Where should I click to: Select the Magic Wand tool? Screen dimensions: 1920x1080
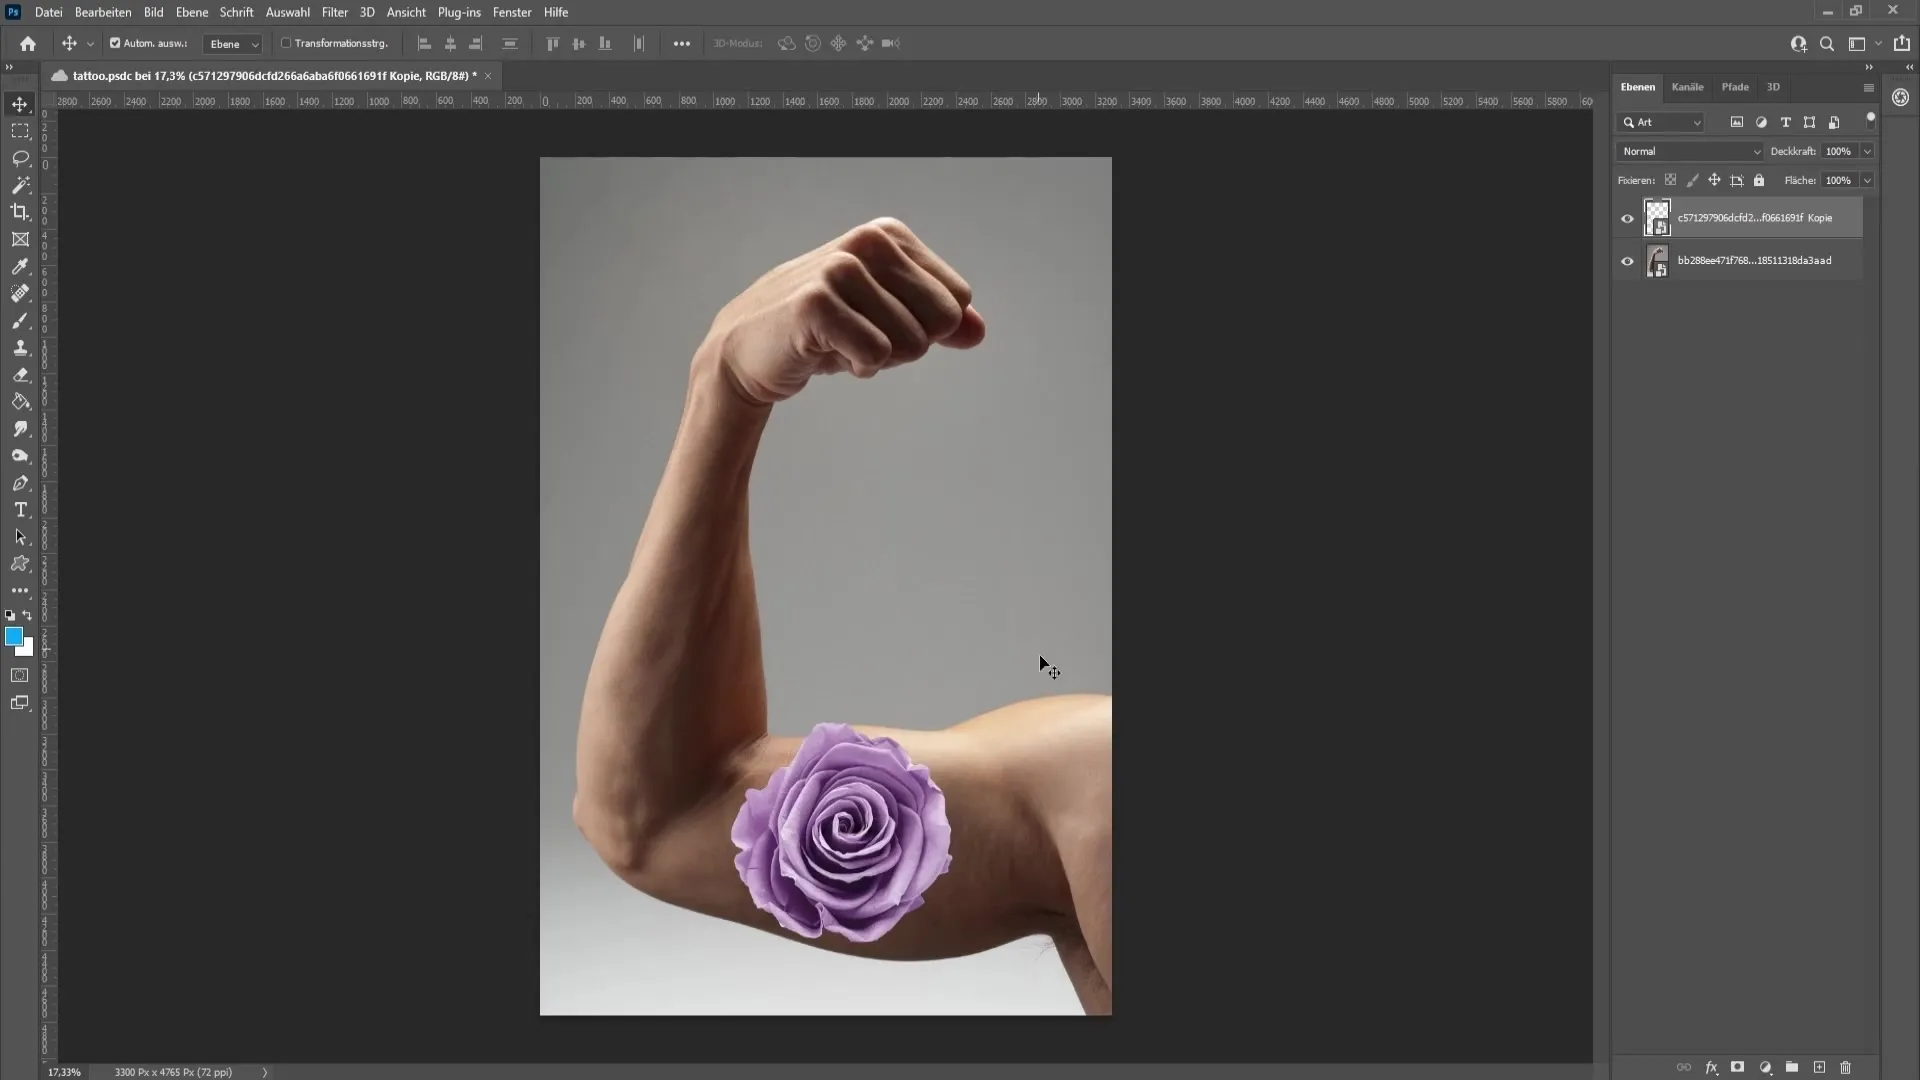coord(20,185)
